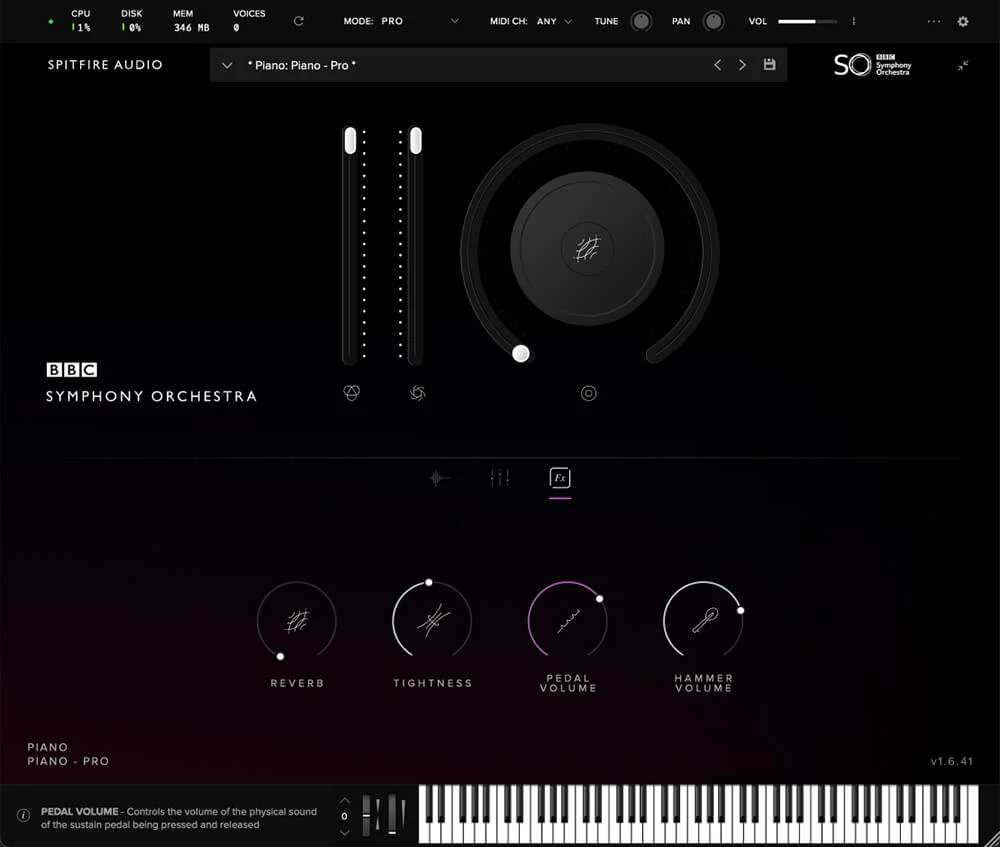Click the MEM 346 MB readout
This screenshot has height=847, width=1000.
point(191,20)
